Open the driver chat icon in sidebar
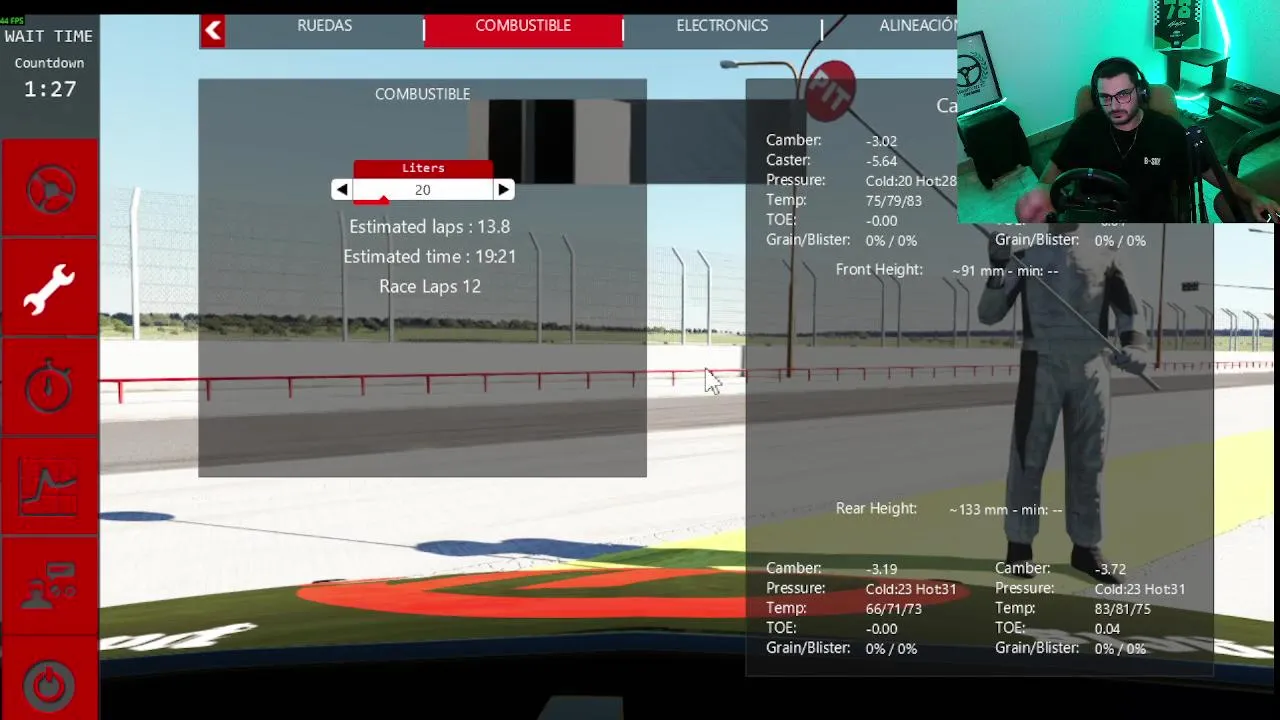Image resolution: width=1280 pixels, height=720 pixels. (50, 586)
